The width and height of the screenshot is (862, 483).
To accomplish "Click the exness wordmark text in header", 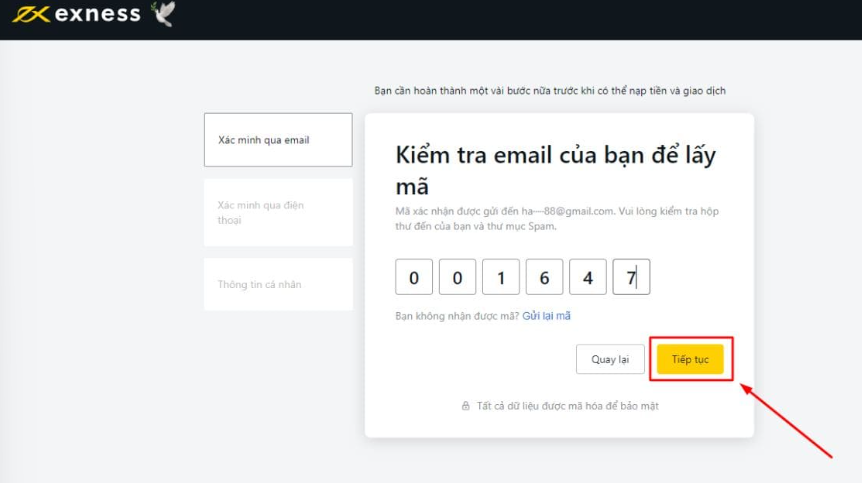I will [x=98, y=15].
